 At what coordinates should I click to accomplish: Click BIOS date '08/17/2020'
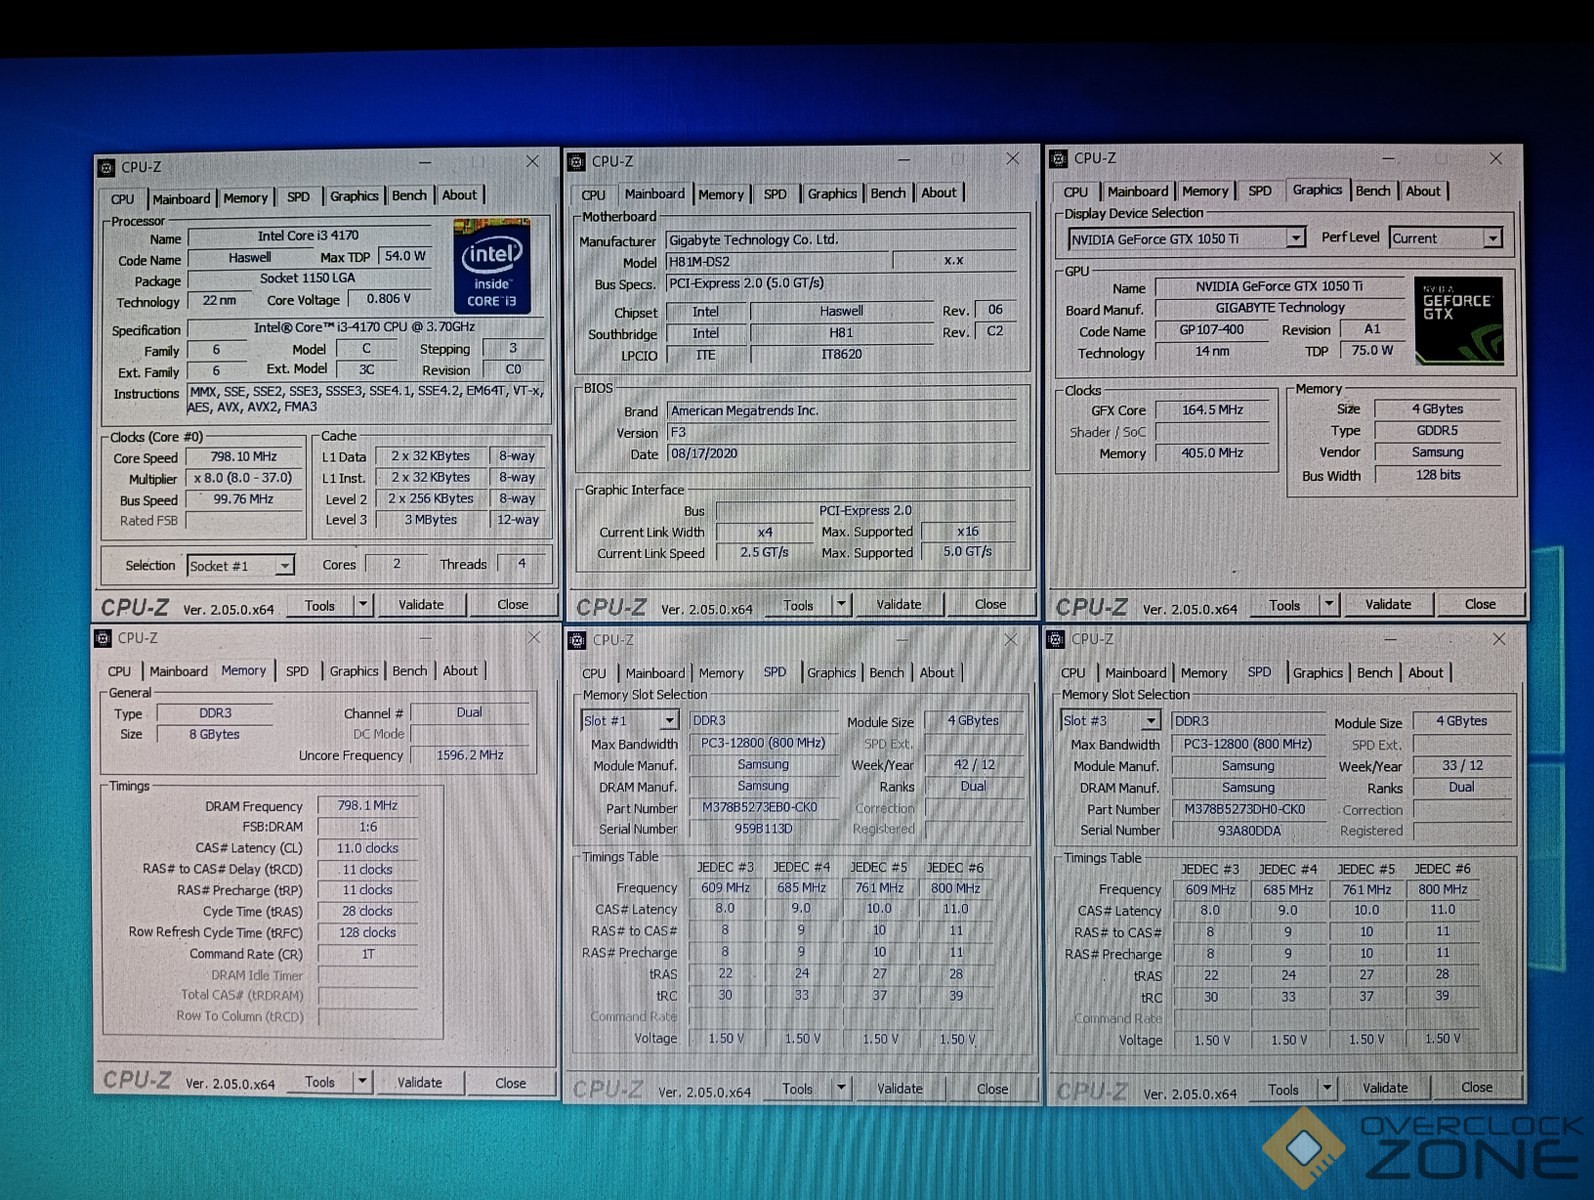pos(841,454)
